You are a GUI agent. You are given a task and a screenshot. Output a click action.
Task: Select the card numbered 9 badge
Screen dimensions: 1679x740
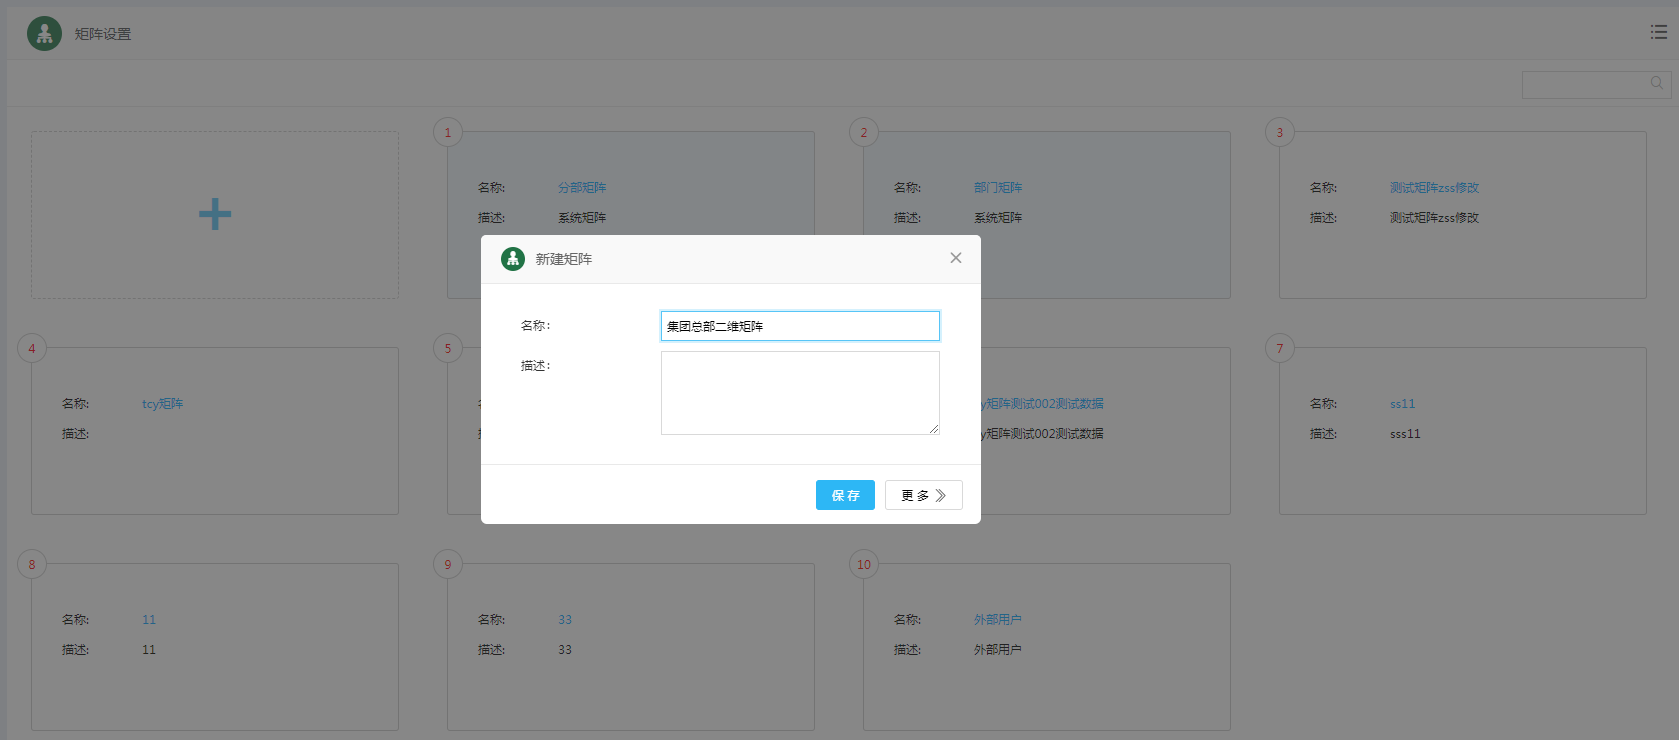coord(448,565)
